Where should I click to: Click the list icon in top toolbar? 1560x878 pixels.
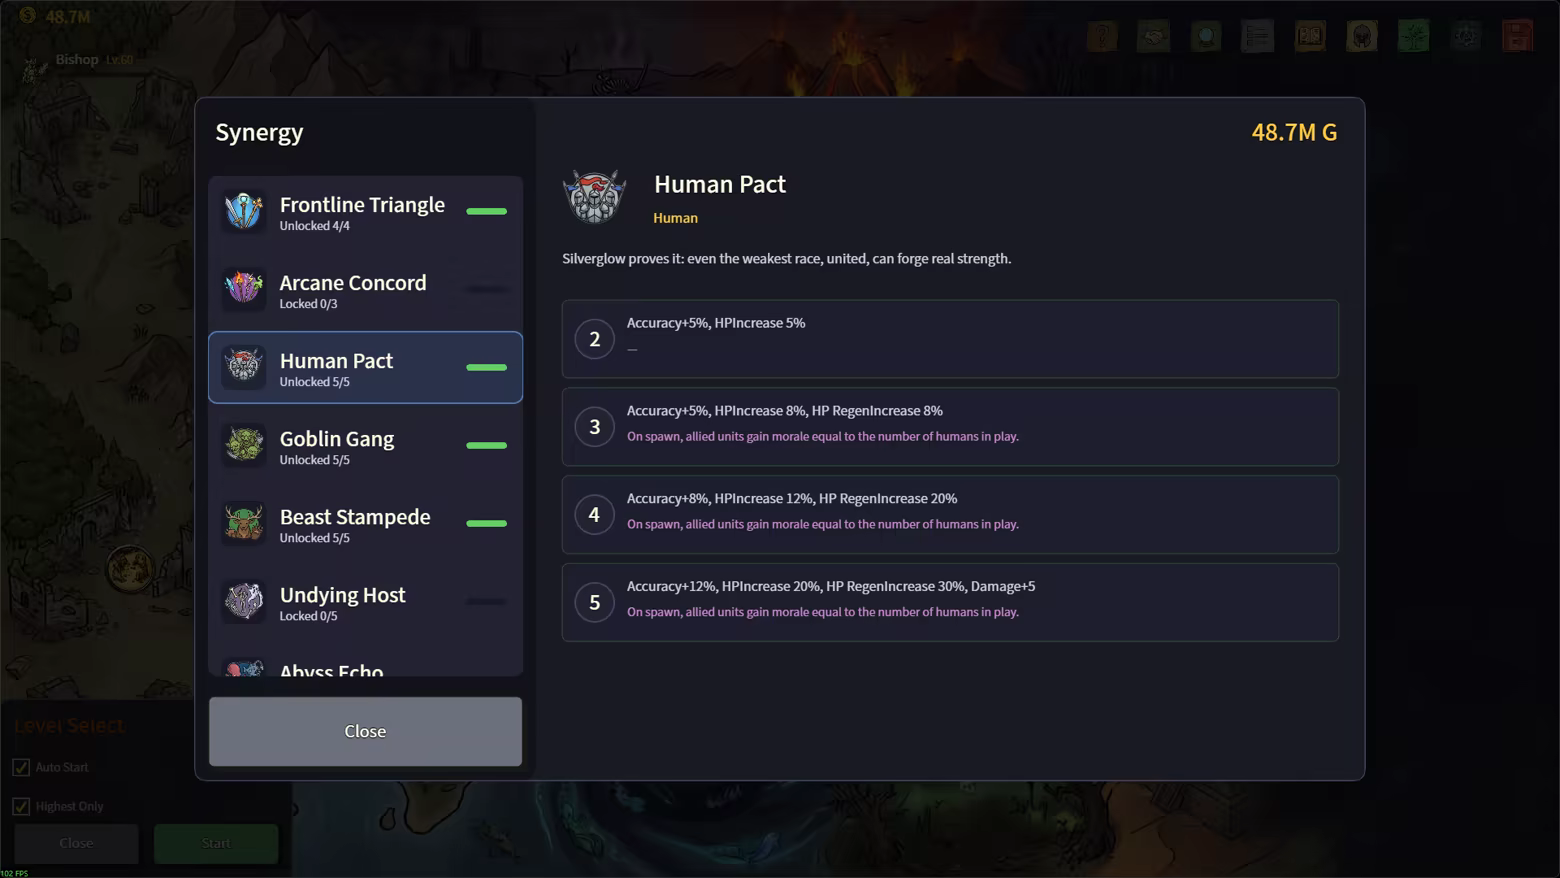tap(1258, 37)
